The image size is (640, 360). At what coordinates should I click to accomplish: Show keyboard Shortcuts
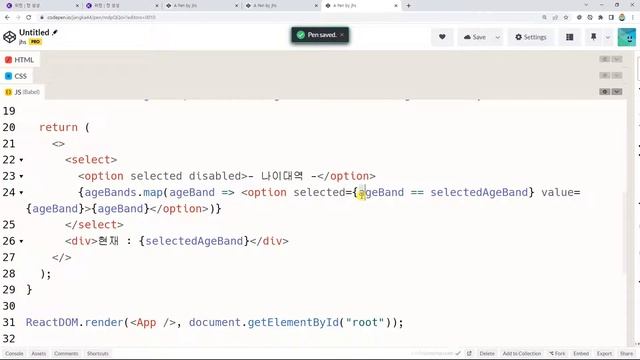(98, 353)
